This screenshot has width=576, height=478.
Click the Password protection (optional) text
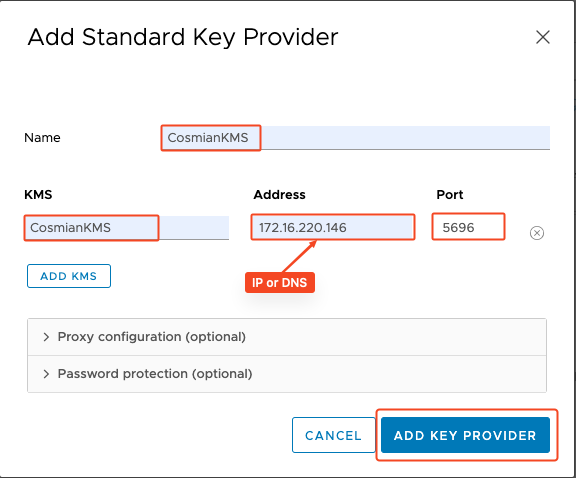155,374
